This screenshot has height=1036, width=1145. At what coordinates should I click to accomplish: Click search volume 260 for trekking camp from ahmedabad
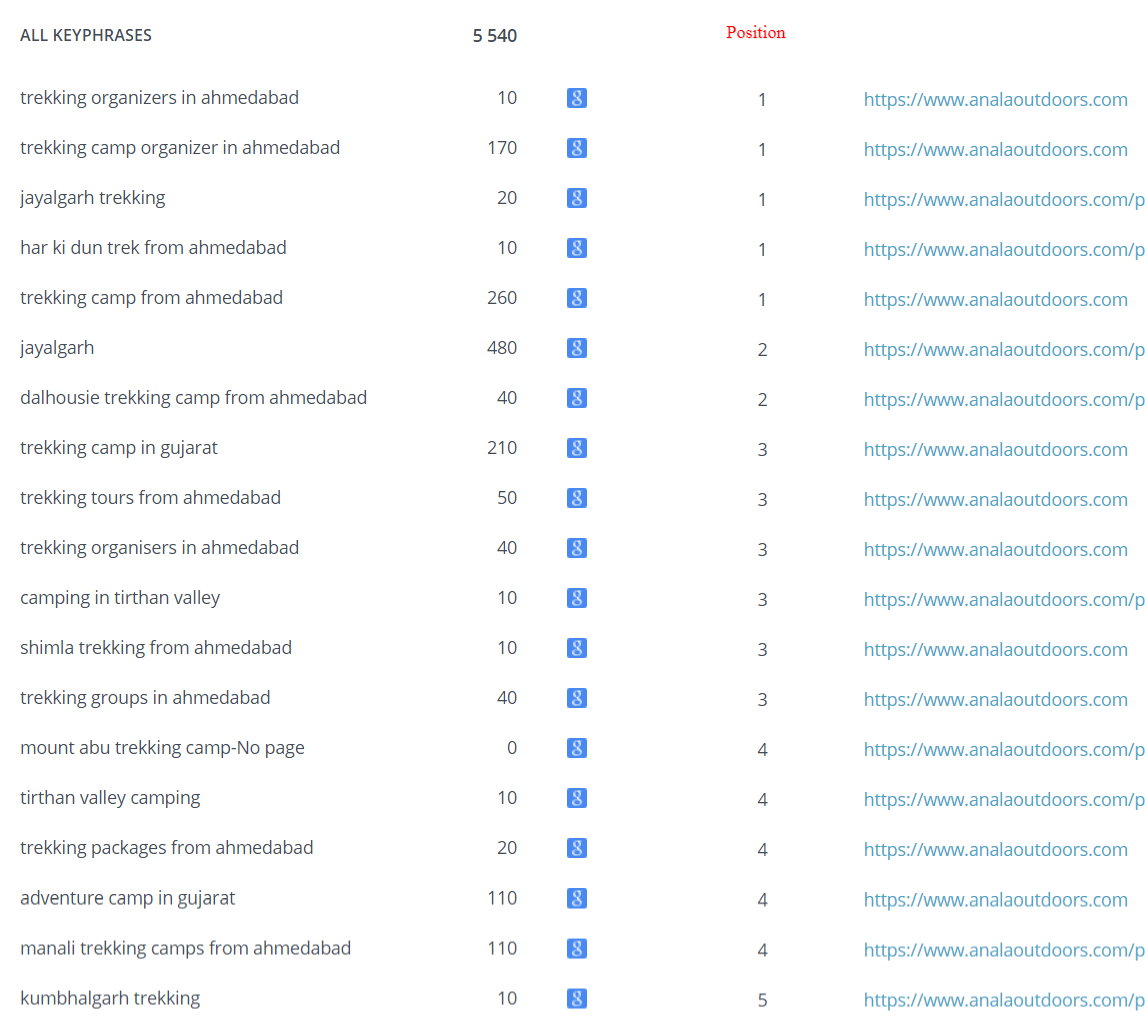coord(502,298)
